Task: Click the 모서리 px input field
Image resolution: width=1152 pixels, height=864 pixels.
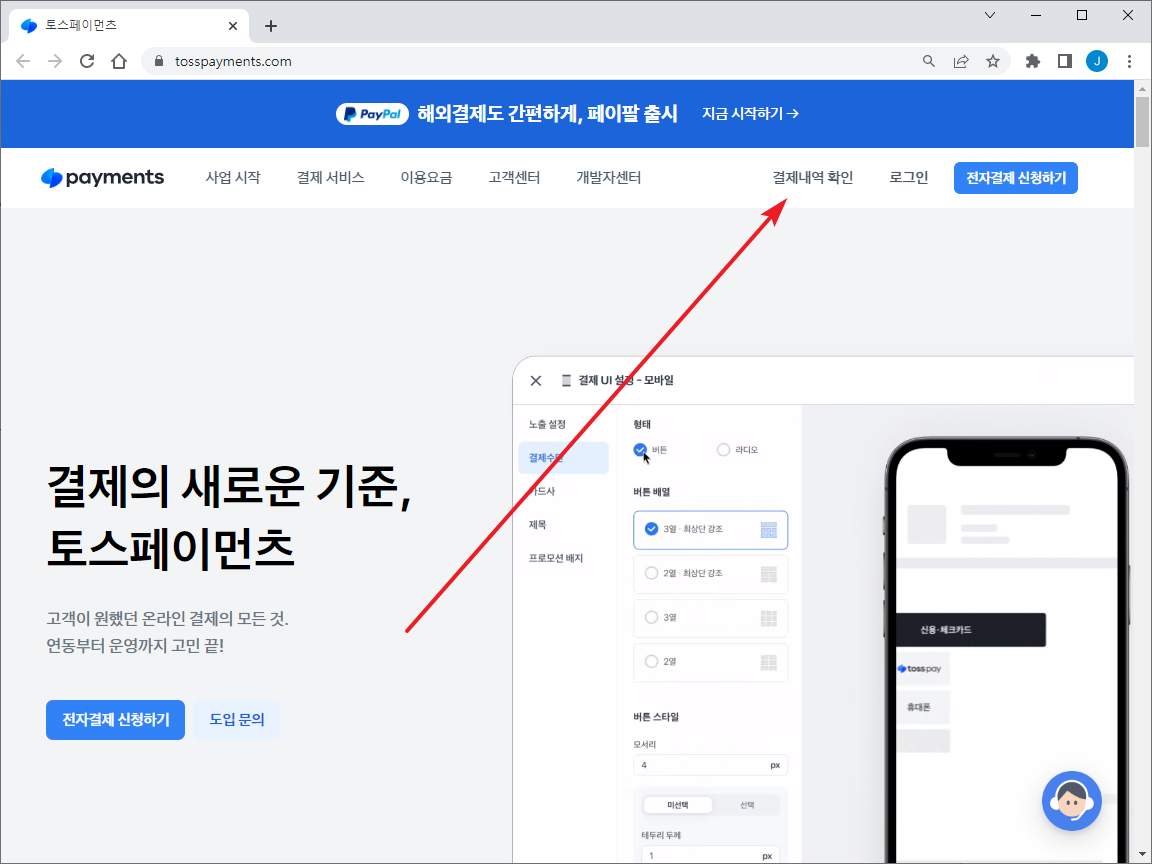Action: pos(710,765)
